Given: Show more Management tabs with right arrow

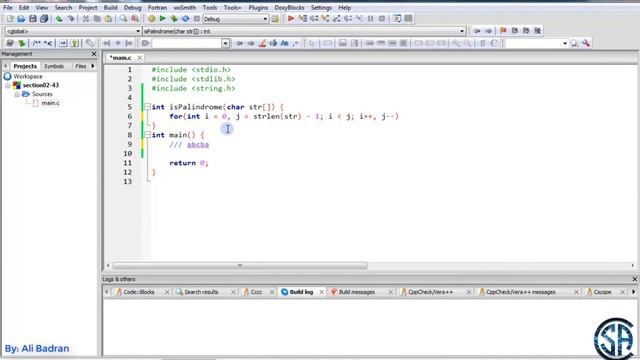Looking at the screenshot, I should pos(93,66).
